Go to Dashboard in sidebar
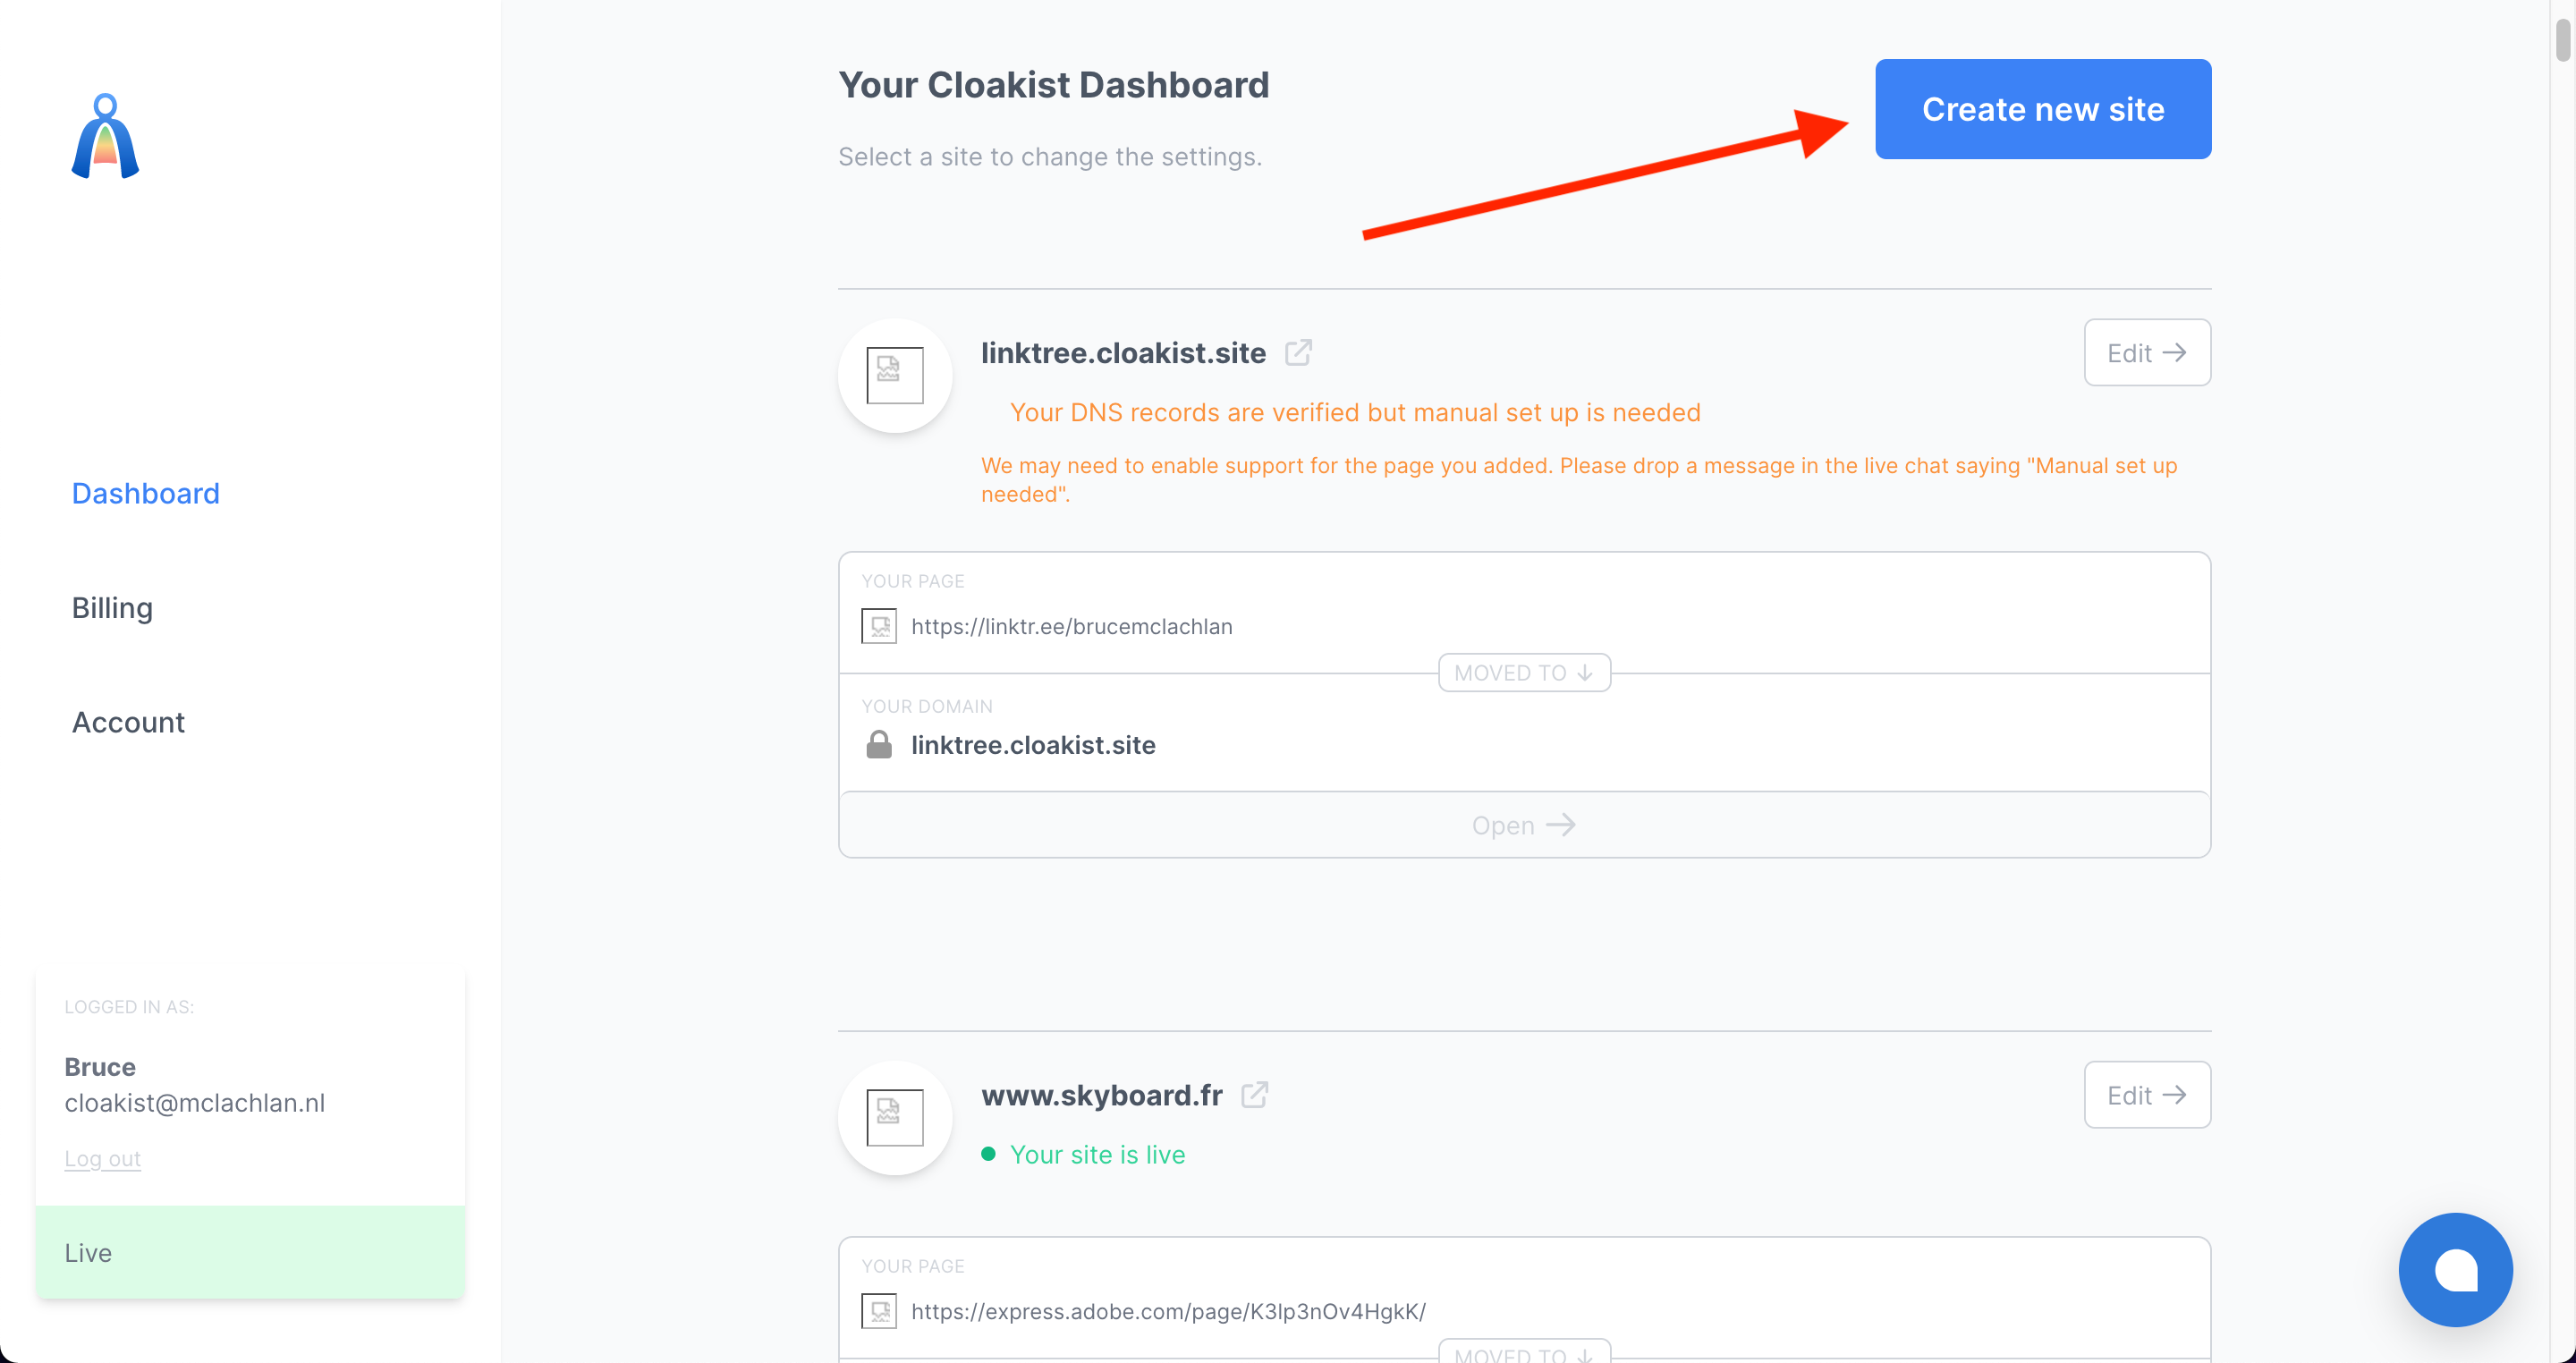 pyautogui.click(x=145, y=493)
